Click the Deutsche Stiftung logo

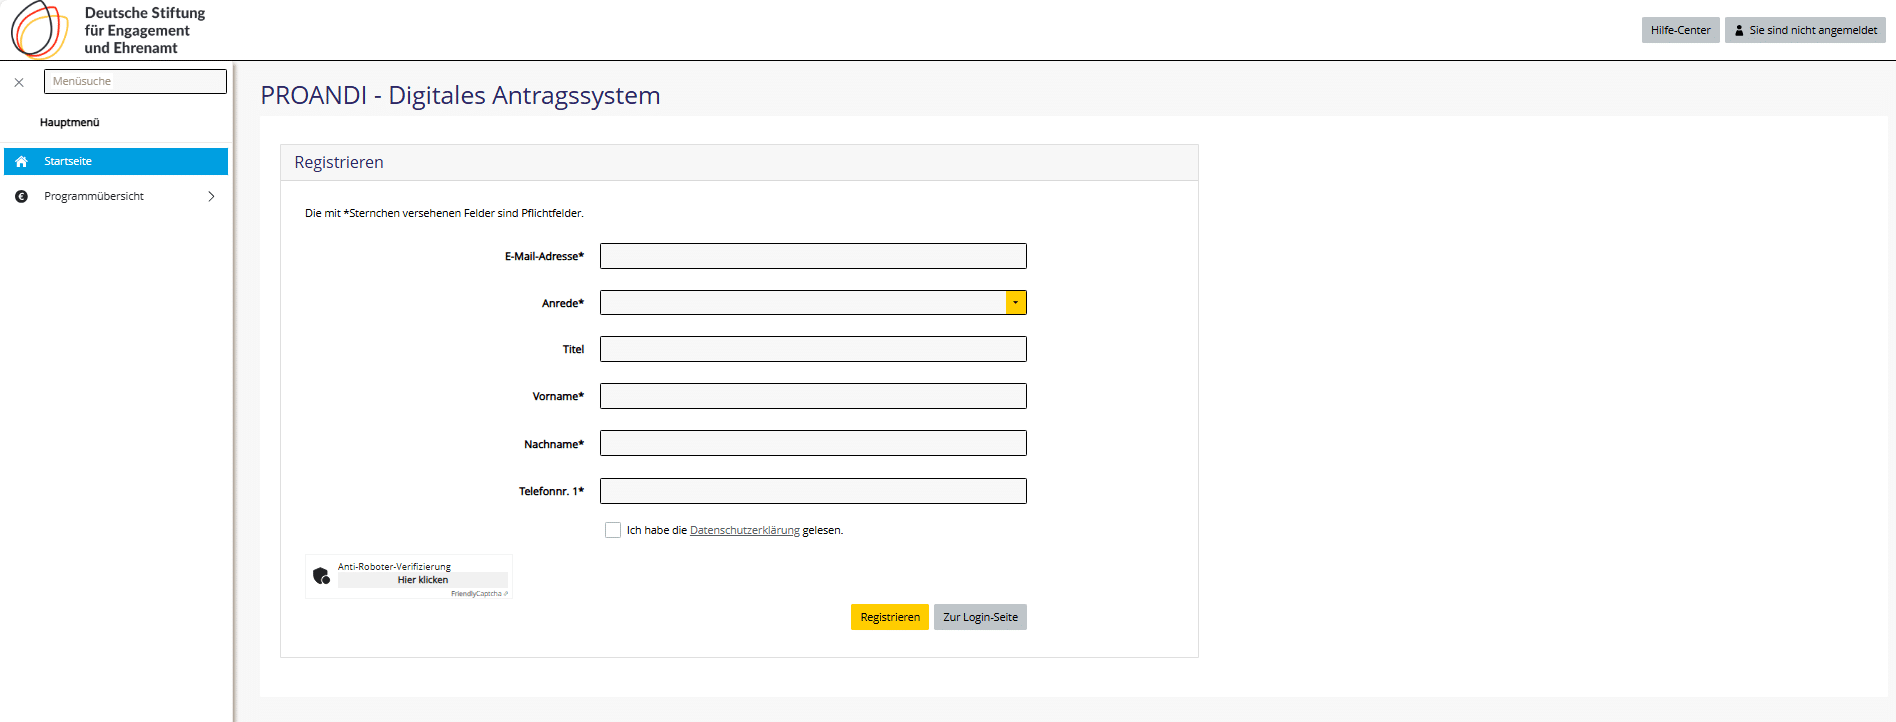coord(40,30)
